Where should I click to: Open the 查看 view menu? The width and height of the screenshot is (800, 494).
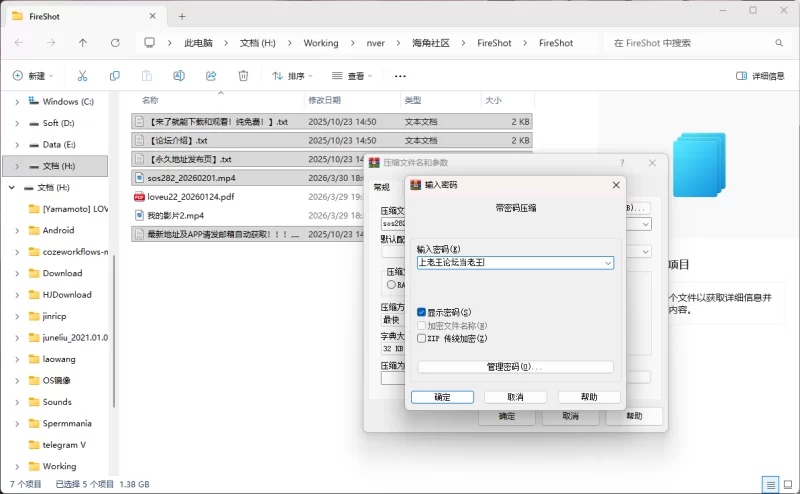pyautogui.click(x=353, y=76)
